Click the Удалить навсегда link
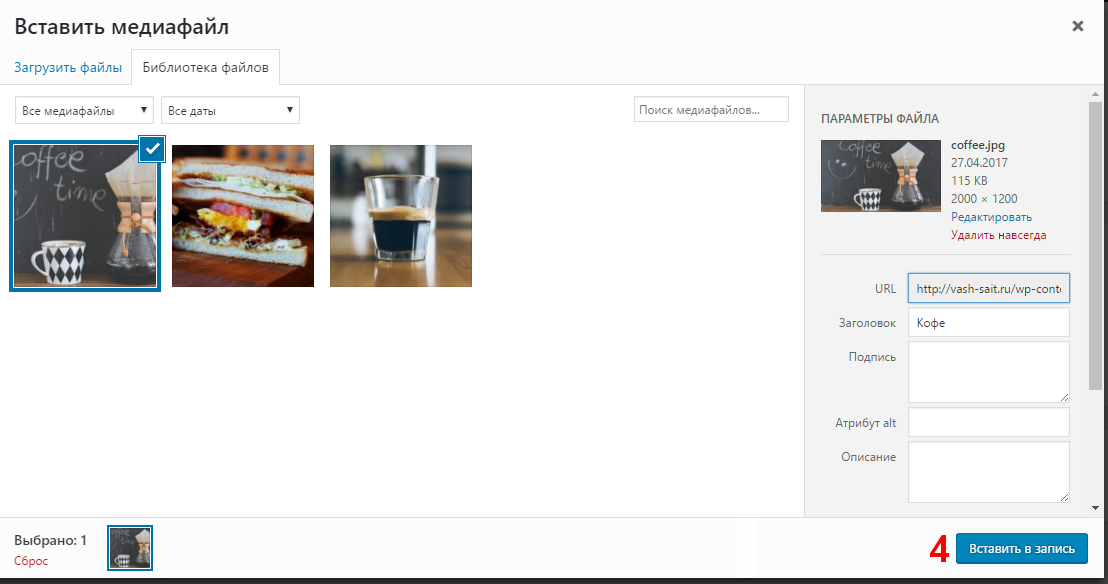Viewport: 1108px width, 584px height. (x=998, y=235)
